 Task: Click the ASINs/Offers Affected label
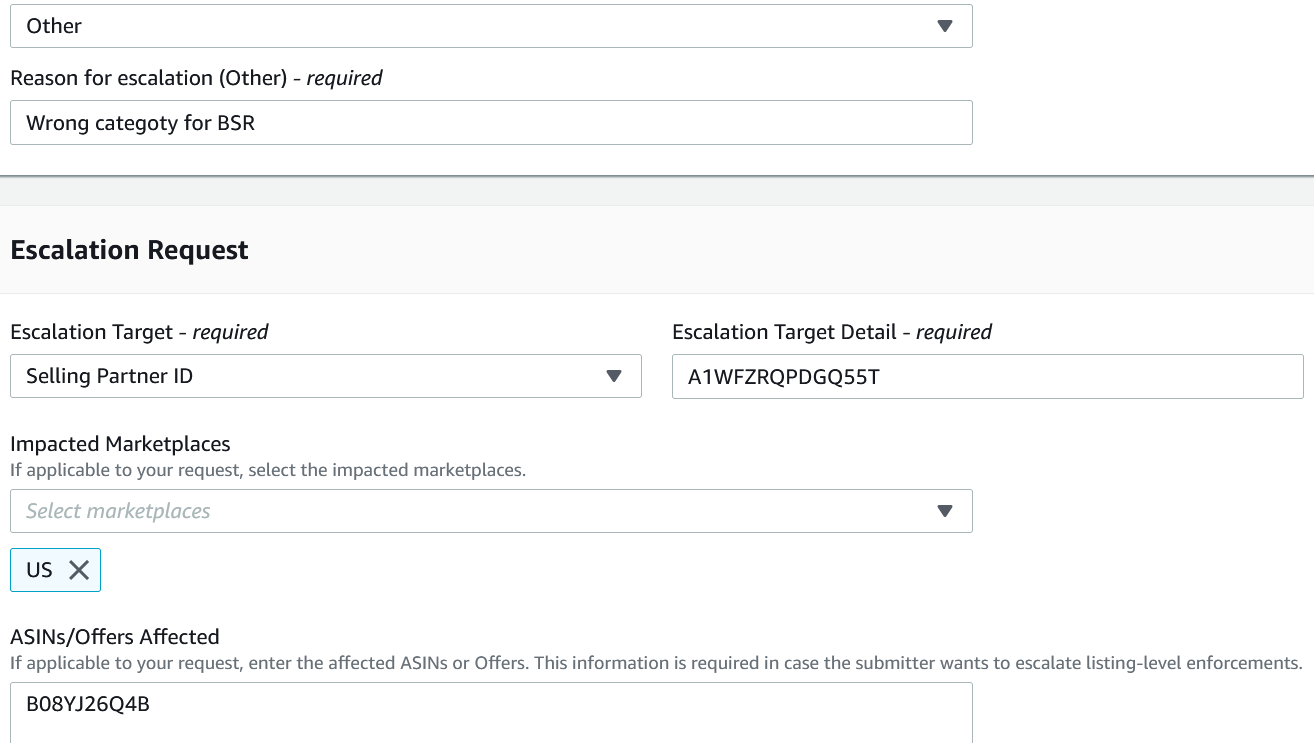pos(114,636)
